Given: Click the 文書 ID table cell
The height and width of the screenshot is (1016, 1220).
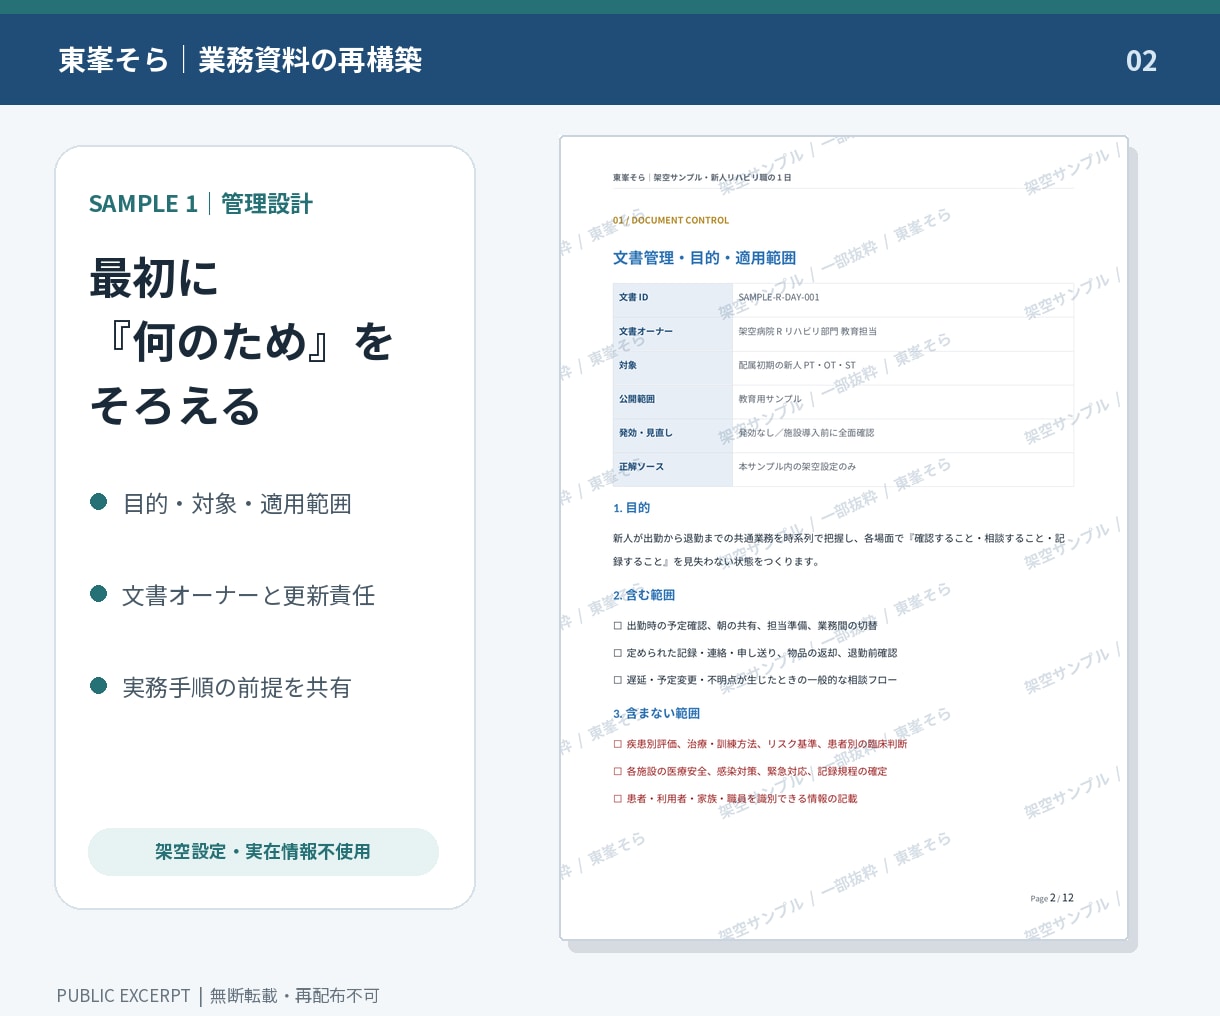Looking at the screenshot, I should [x=673, y=298].
